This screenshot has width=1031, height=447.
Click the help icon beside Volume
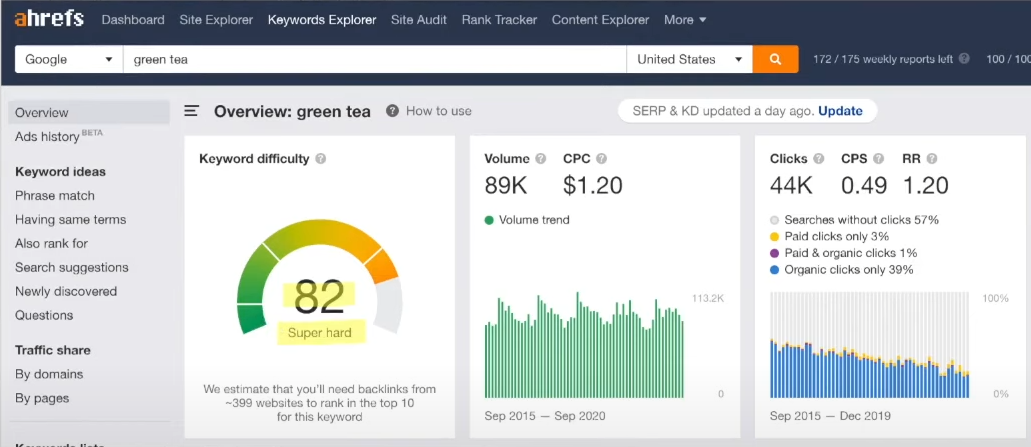point(541,159)
